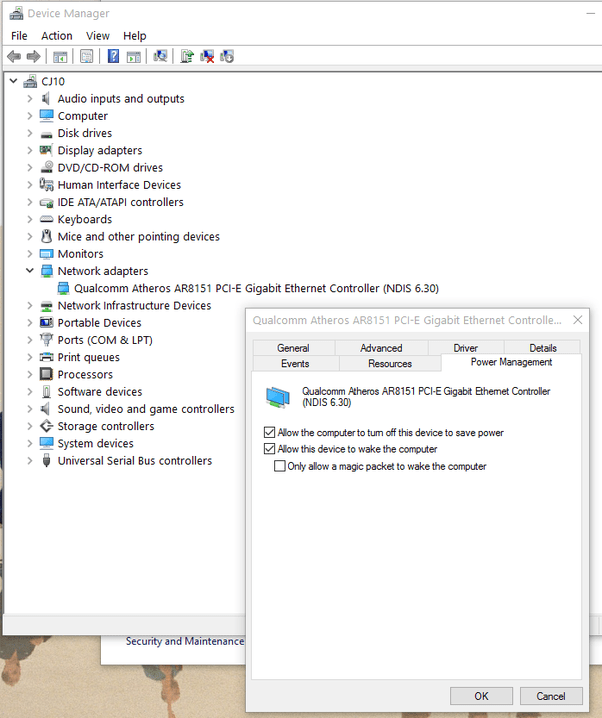The width and height of the screenshot is (602, 718).
Task: Expand the System devices category
Action: coord(30,443)
